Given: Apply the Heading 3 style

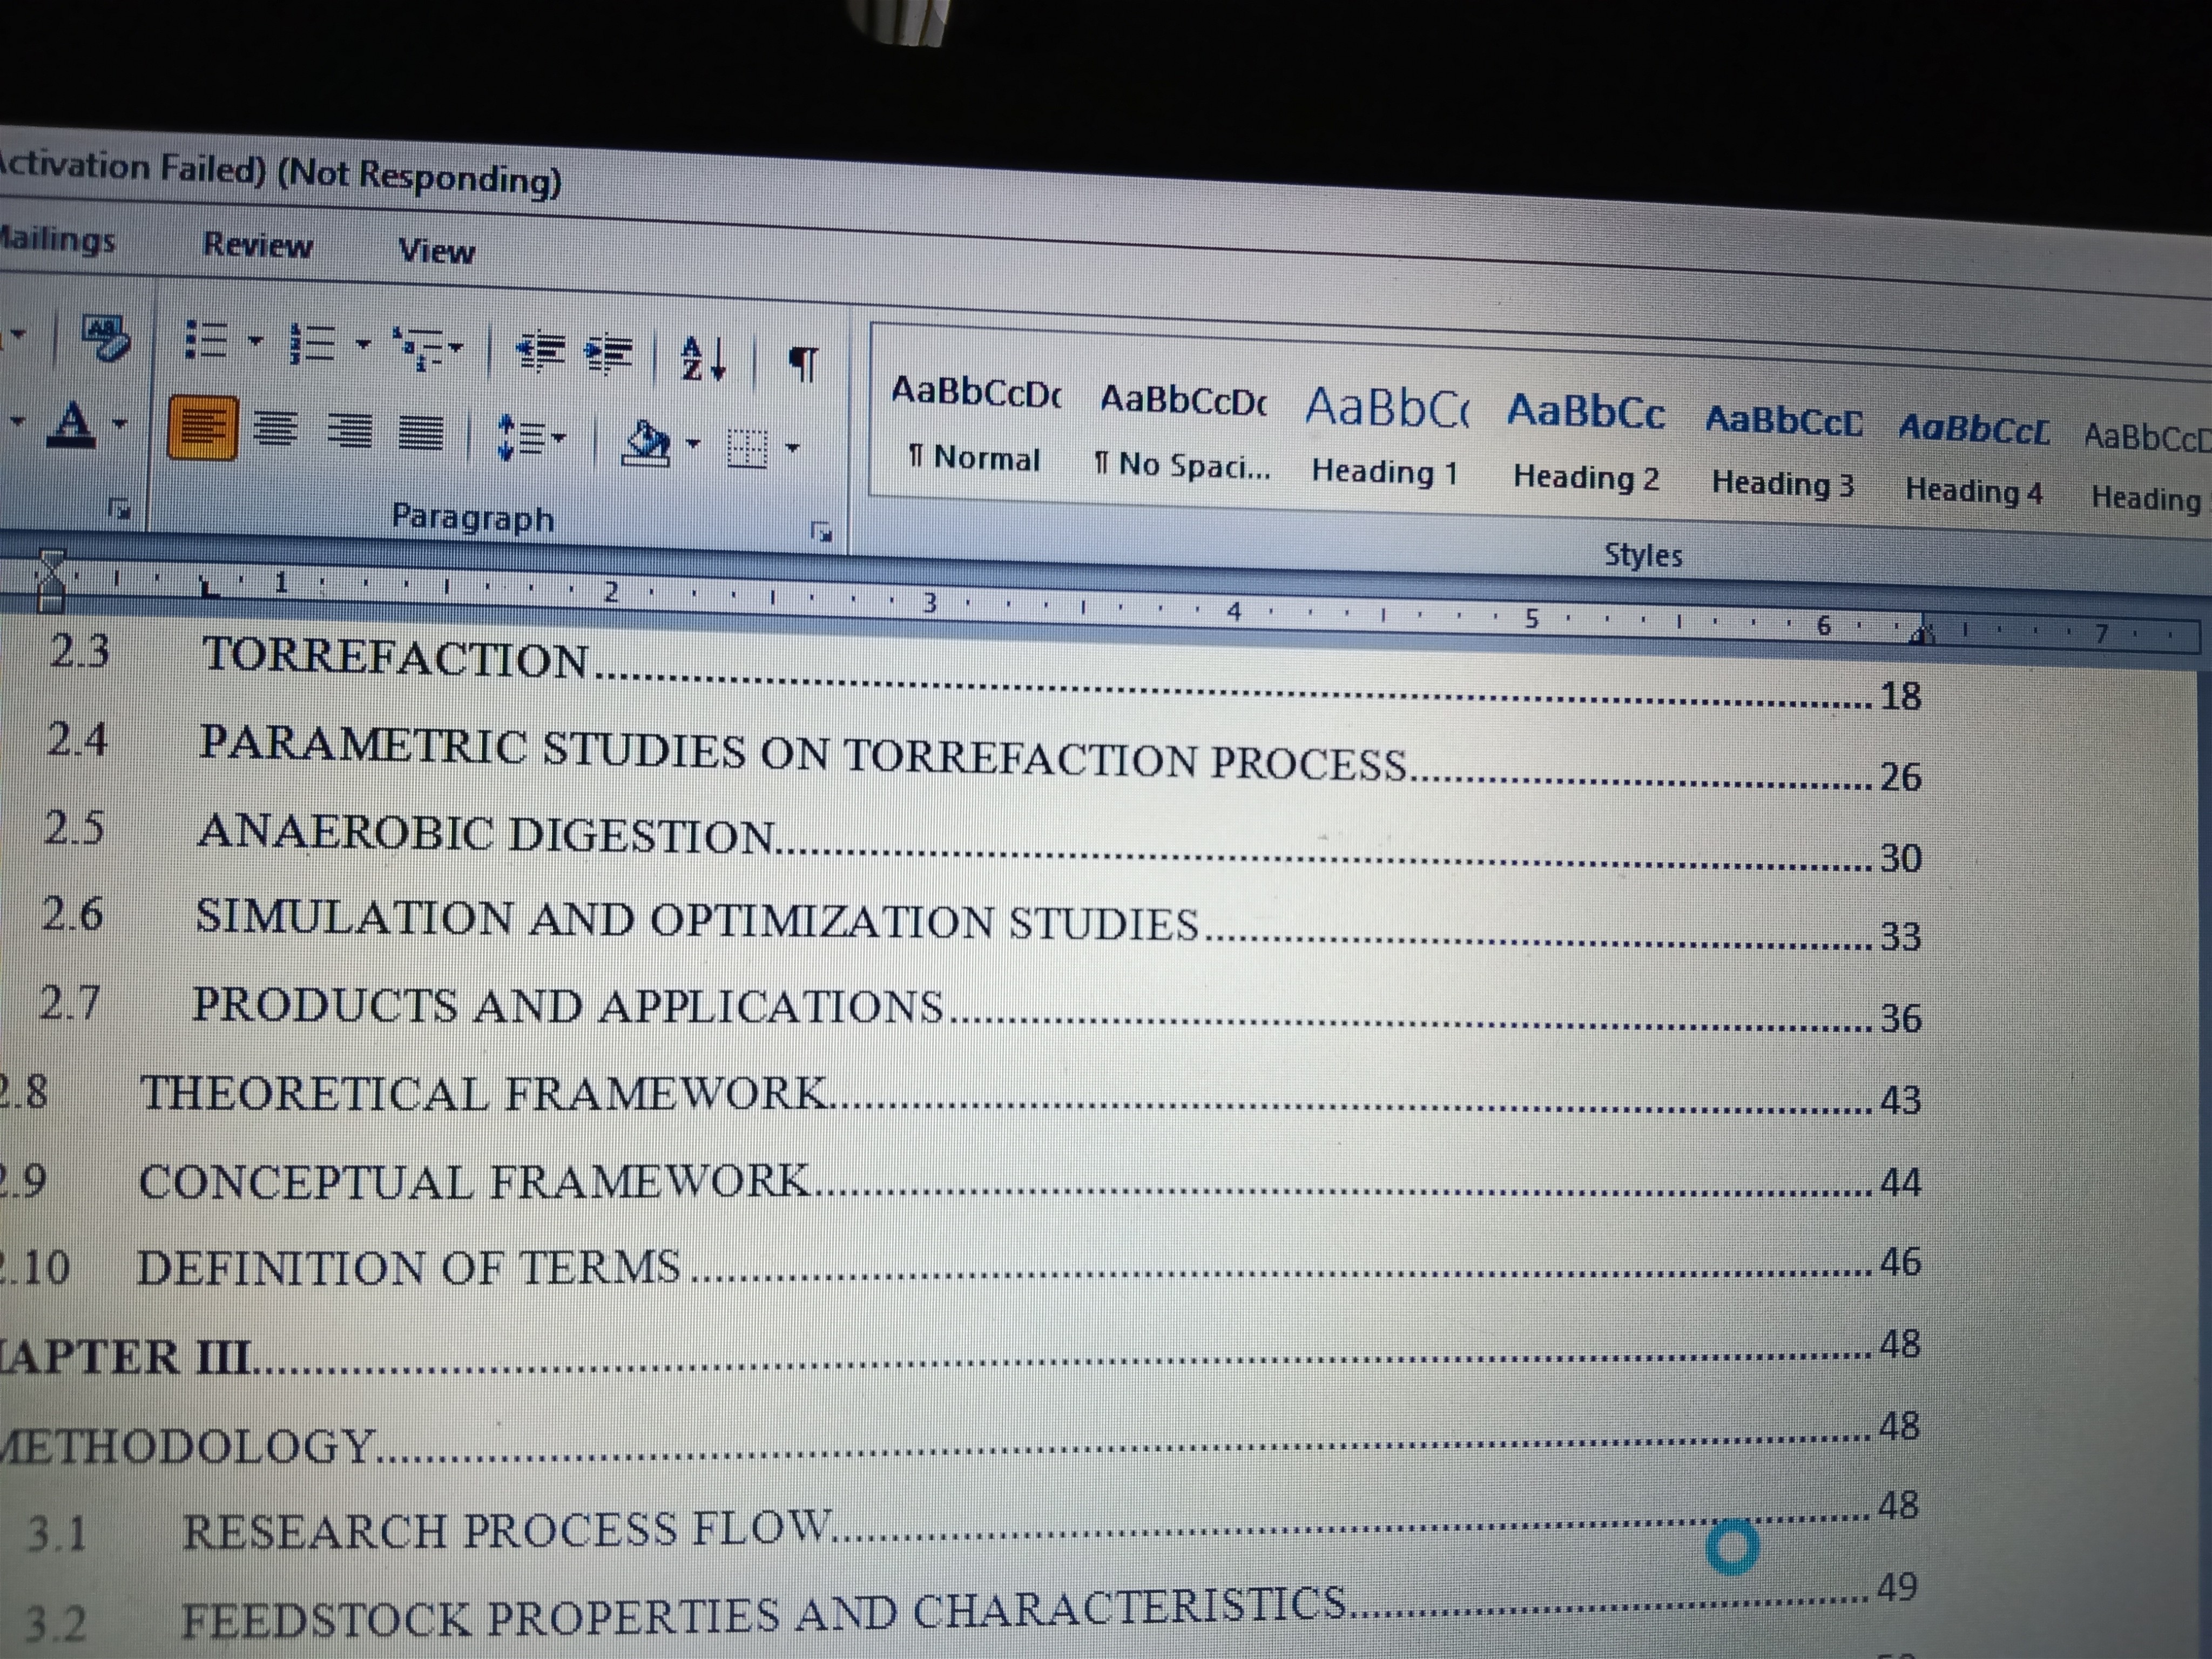Looking at the screenshot, I should [1783, 451].
